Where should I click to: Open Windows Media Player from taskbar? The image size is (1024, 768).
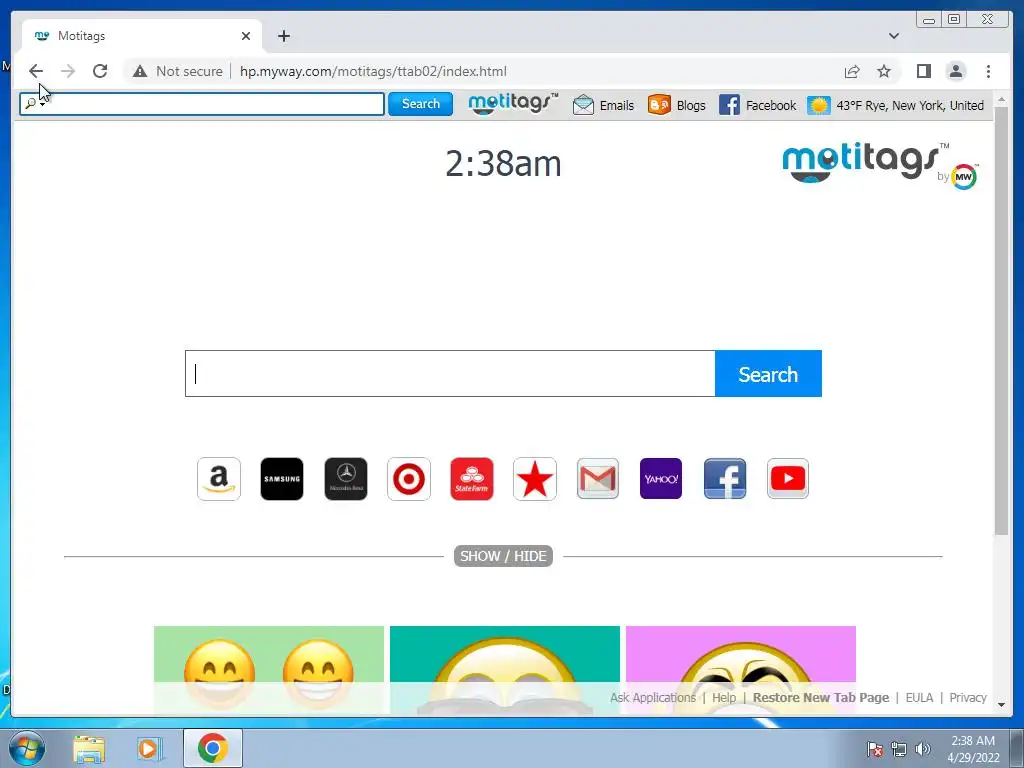(150, 749)
